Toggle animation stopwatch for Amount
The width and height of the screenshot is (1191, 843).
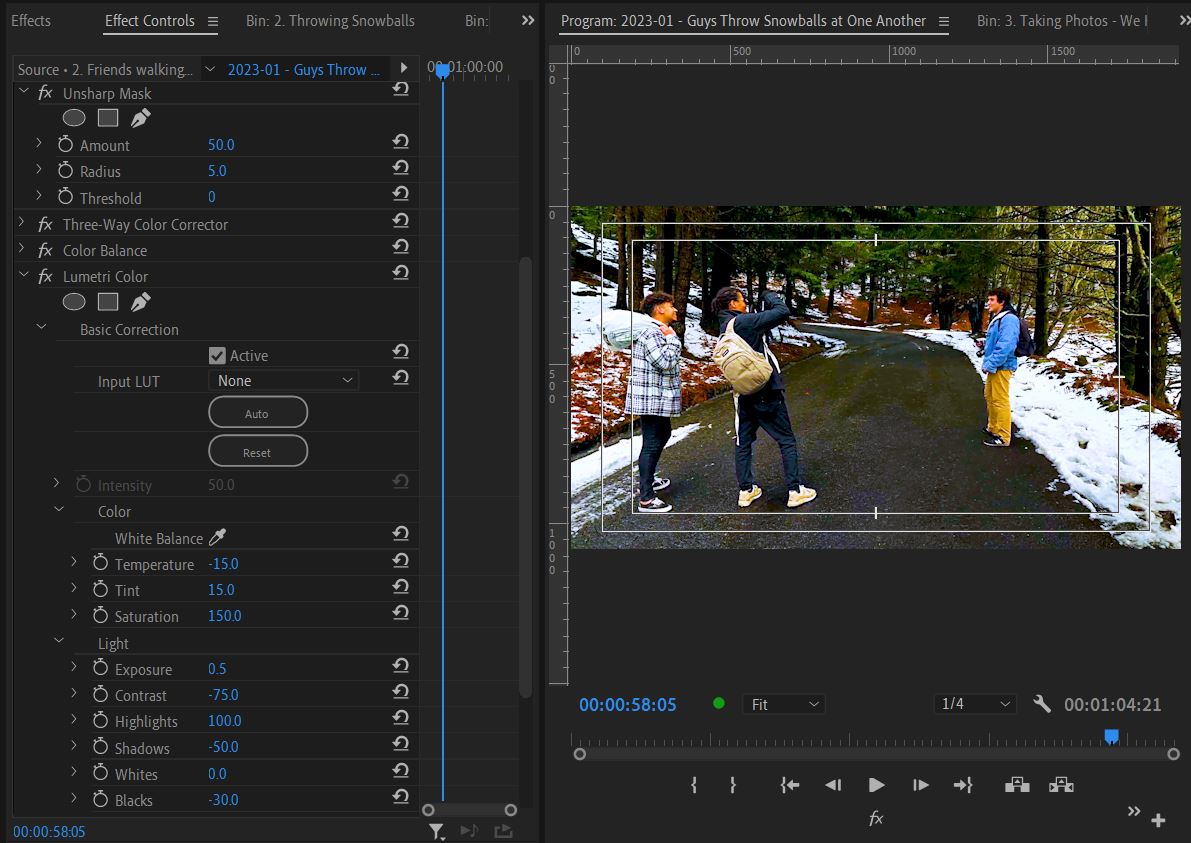click(65, 144)
